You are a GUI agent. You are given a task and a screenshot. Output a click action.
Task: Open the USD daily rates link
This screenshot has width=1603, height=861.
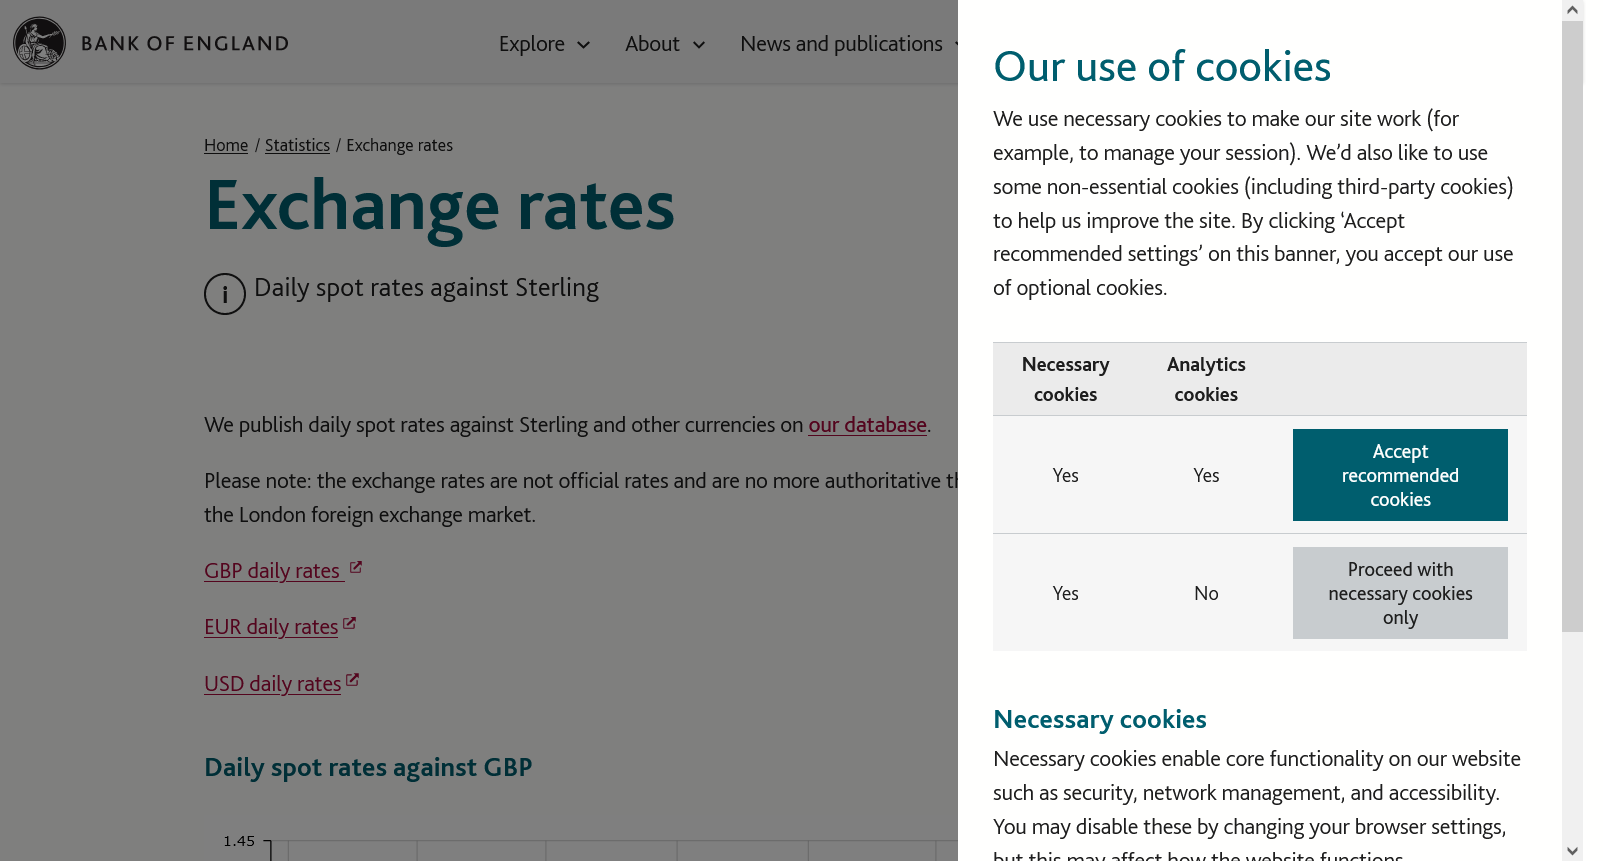pyautogui.click(x=272, y=684)
